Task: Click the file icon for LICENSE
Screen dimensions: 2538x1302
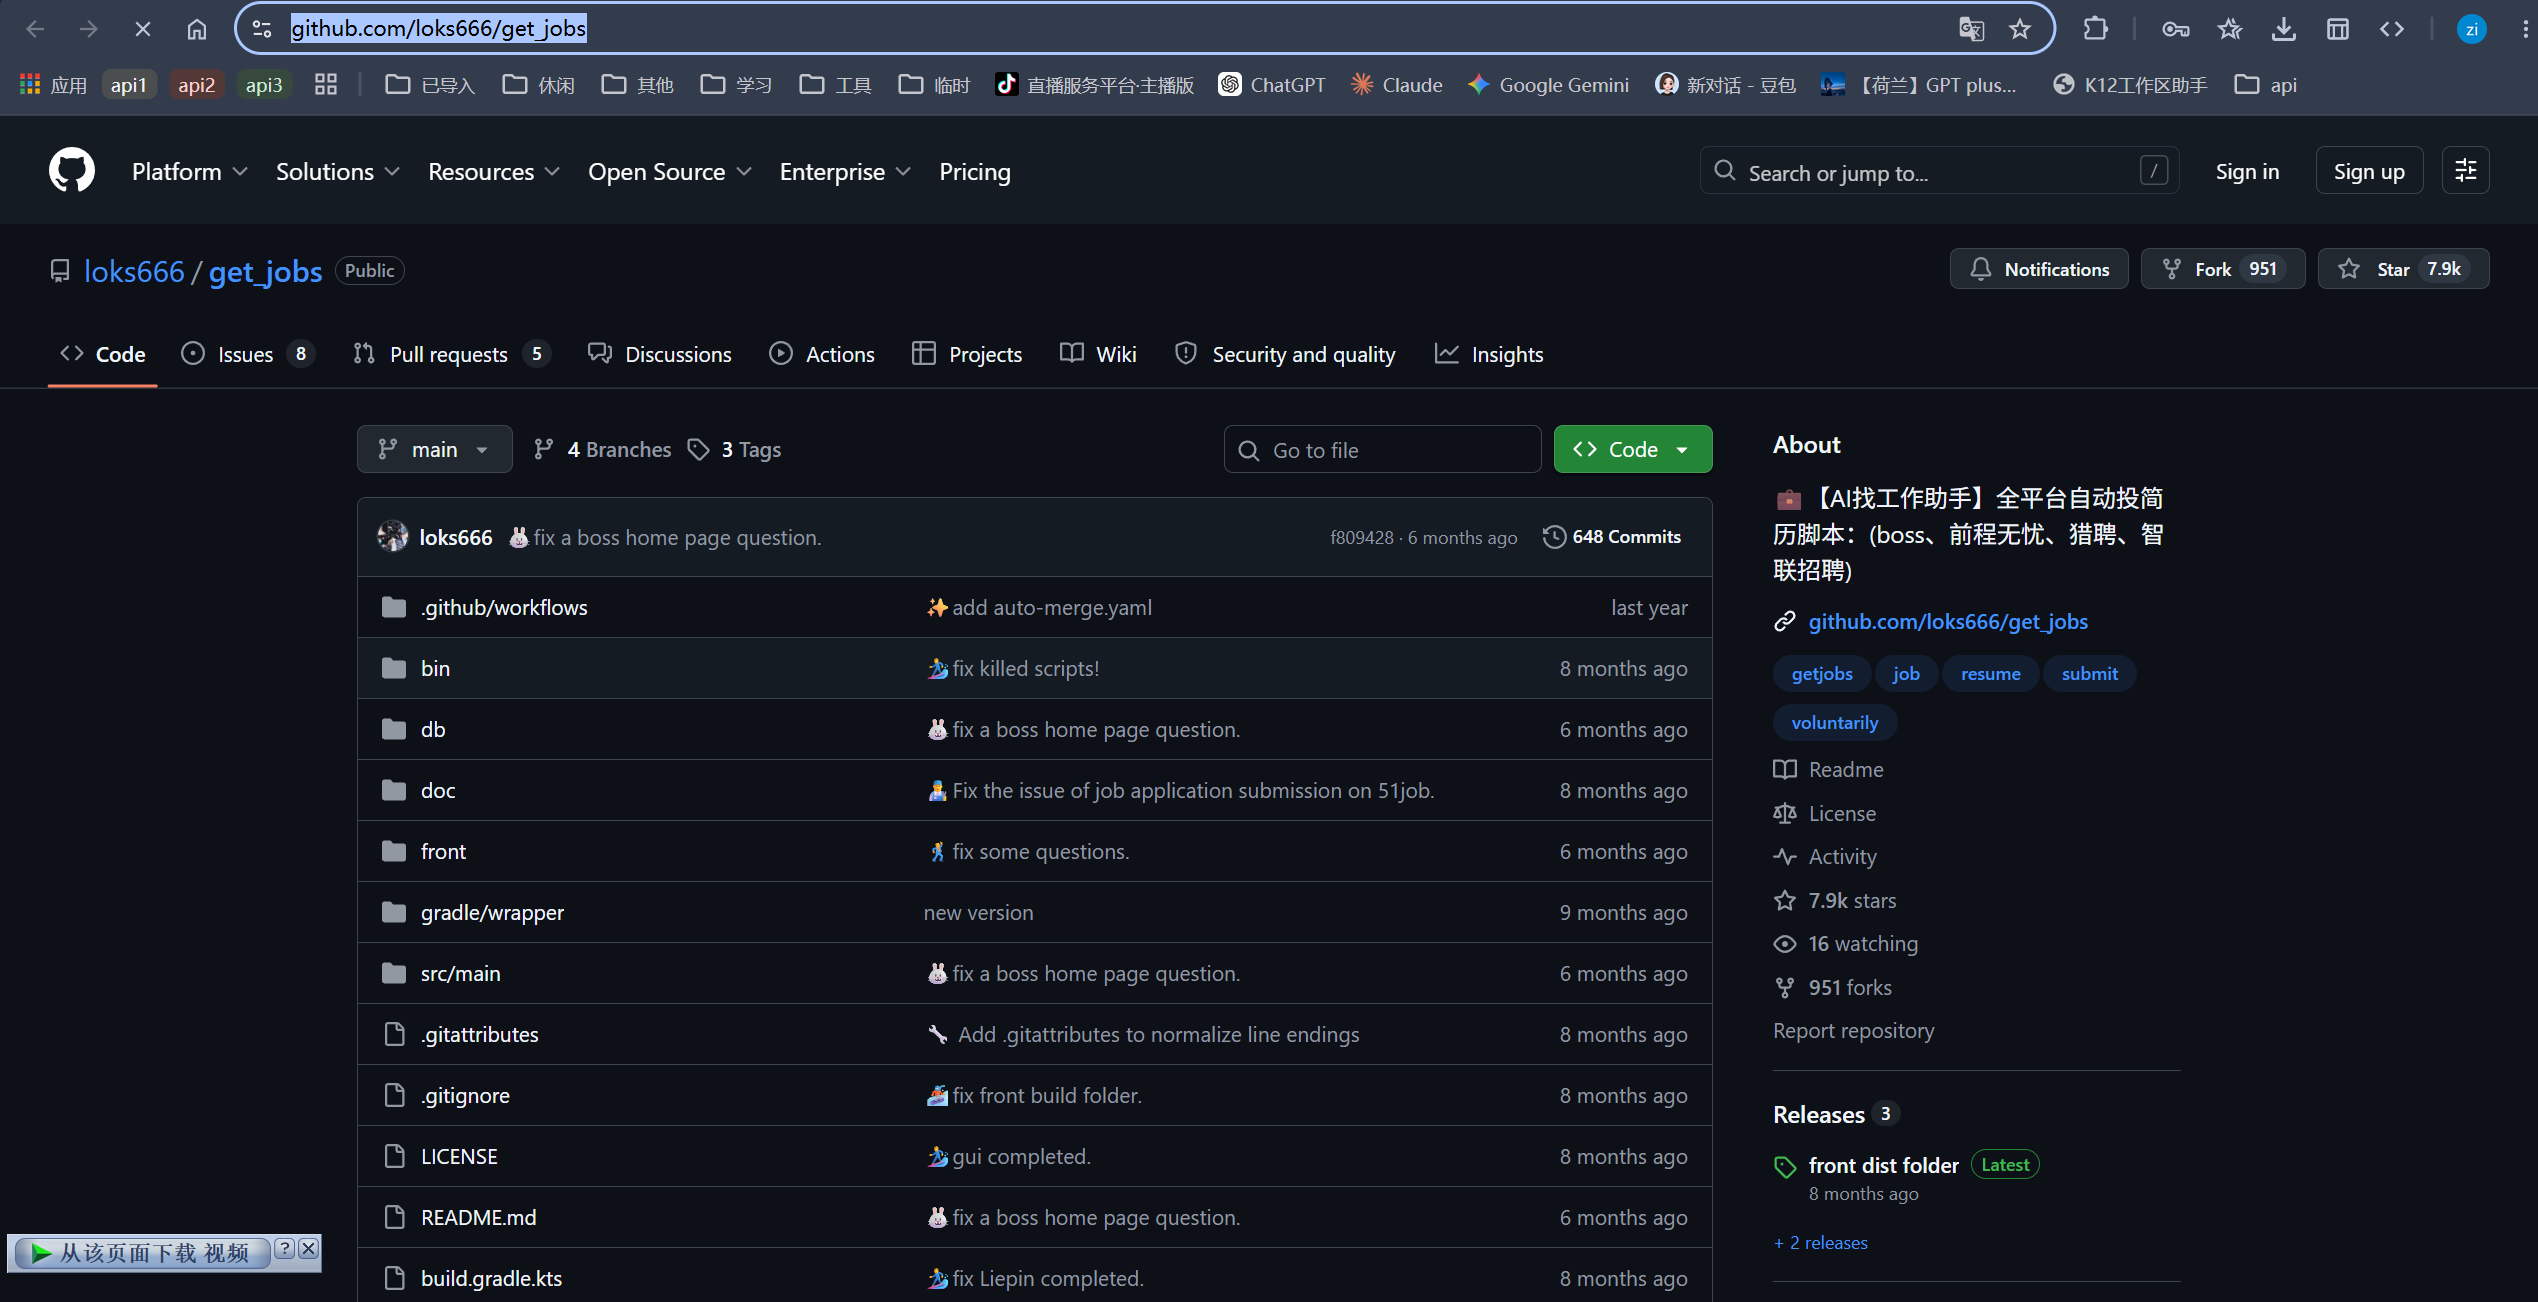Action: (395, 1156)
